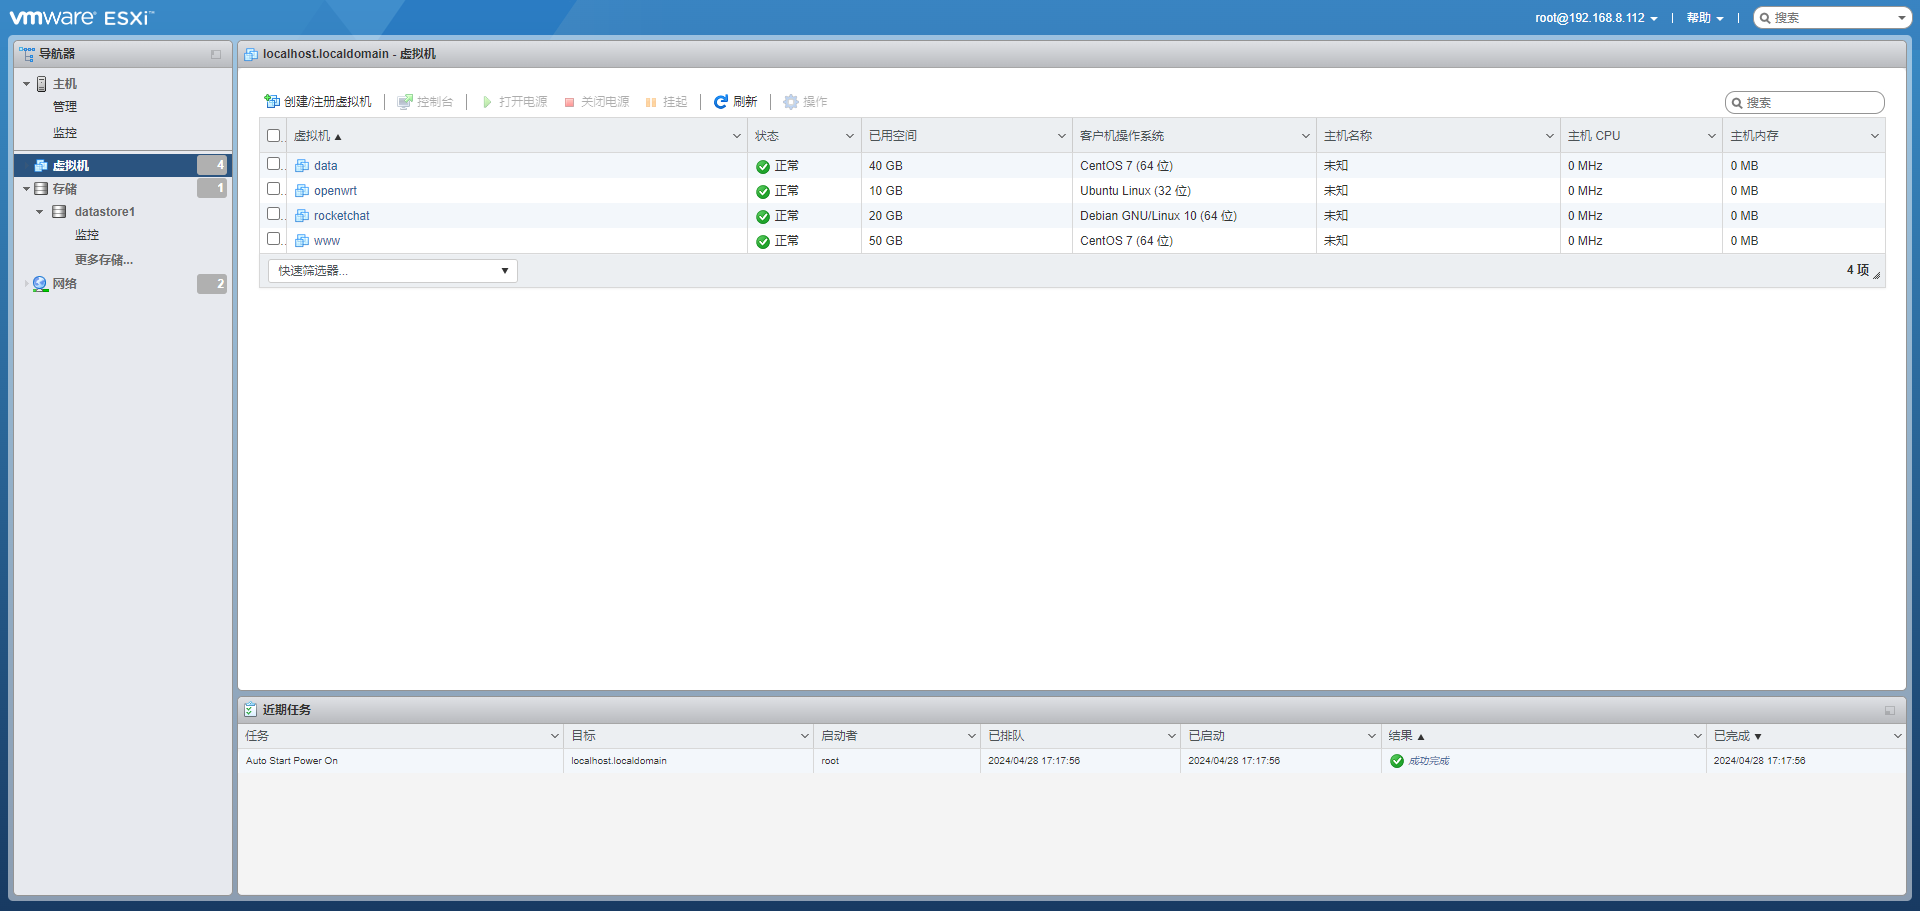The height and width of the screenshot is (911, 1920).
Task: Click the refresh arrow icon
Action: [721, 102]
